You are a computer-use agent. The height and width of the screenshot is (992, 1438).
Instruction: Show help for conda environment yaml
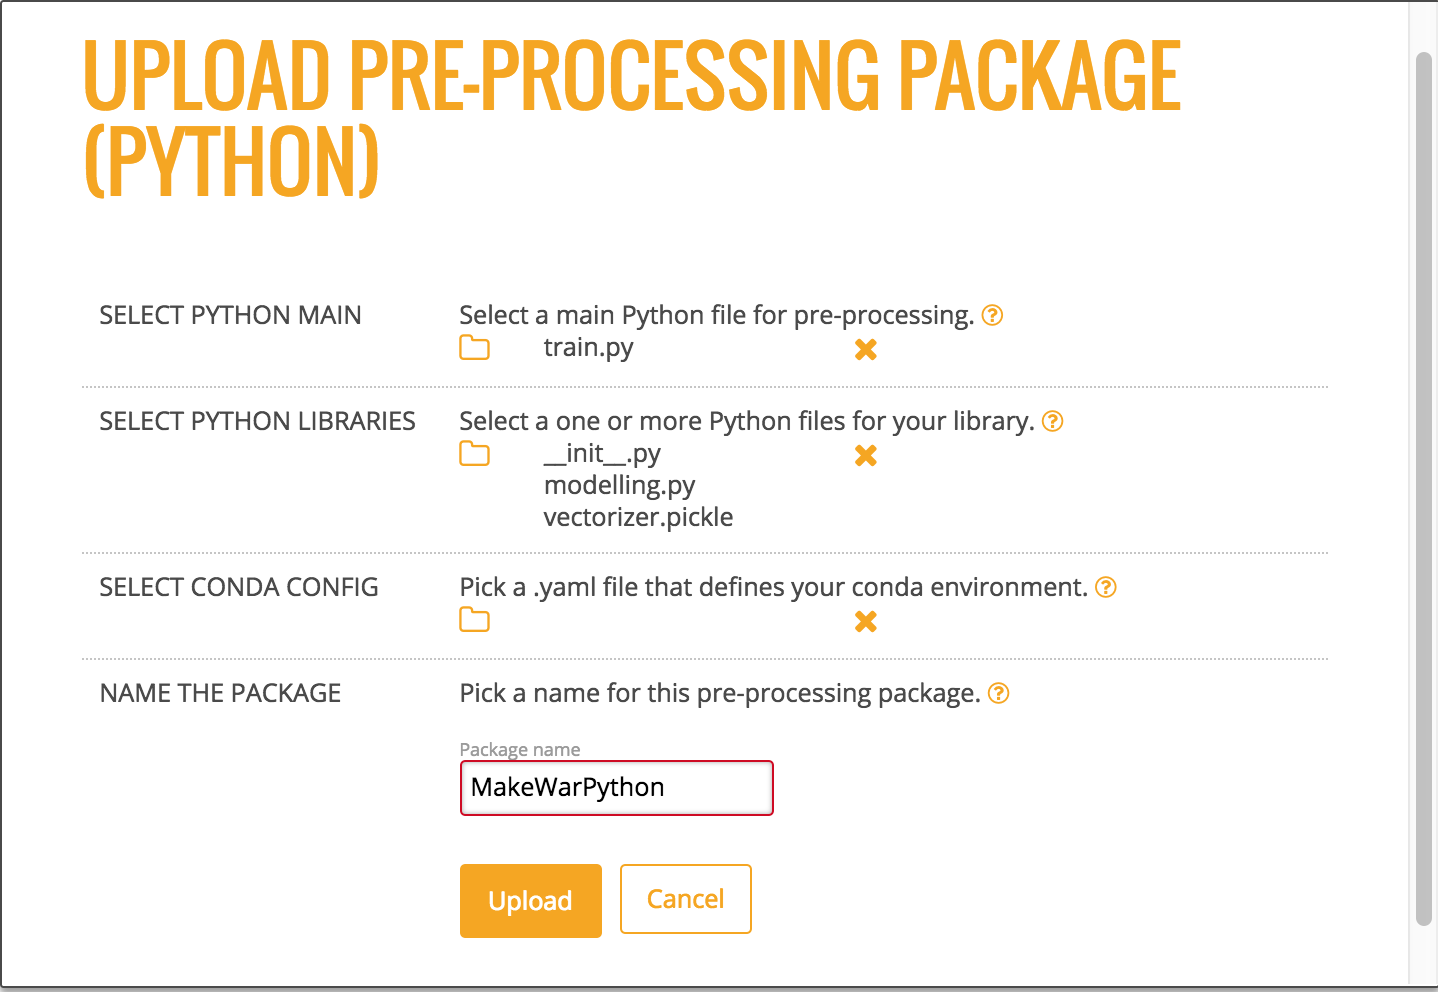[x=1105, y=587]
